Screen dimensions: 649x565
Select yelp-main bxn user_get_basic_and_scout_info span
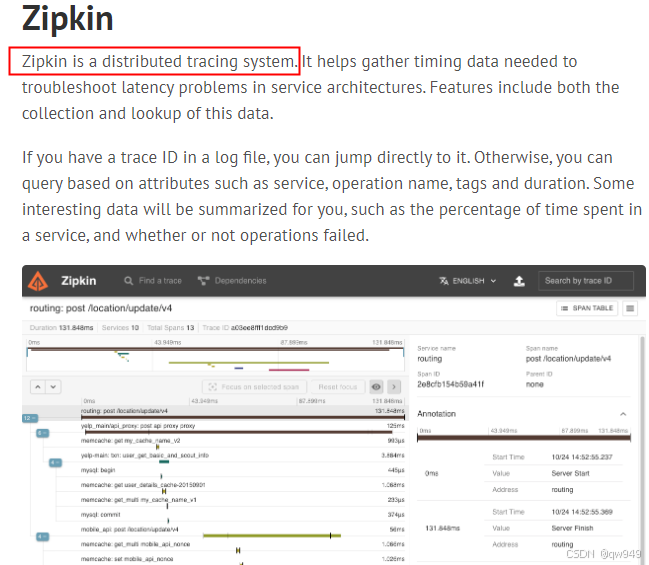242,458
